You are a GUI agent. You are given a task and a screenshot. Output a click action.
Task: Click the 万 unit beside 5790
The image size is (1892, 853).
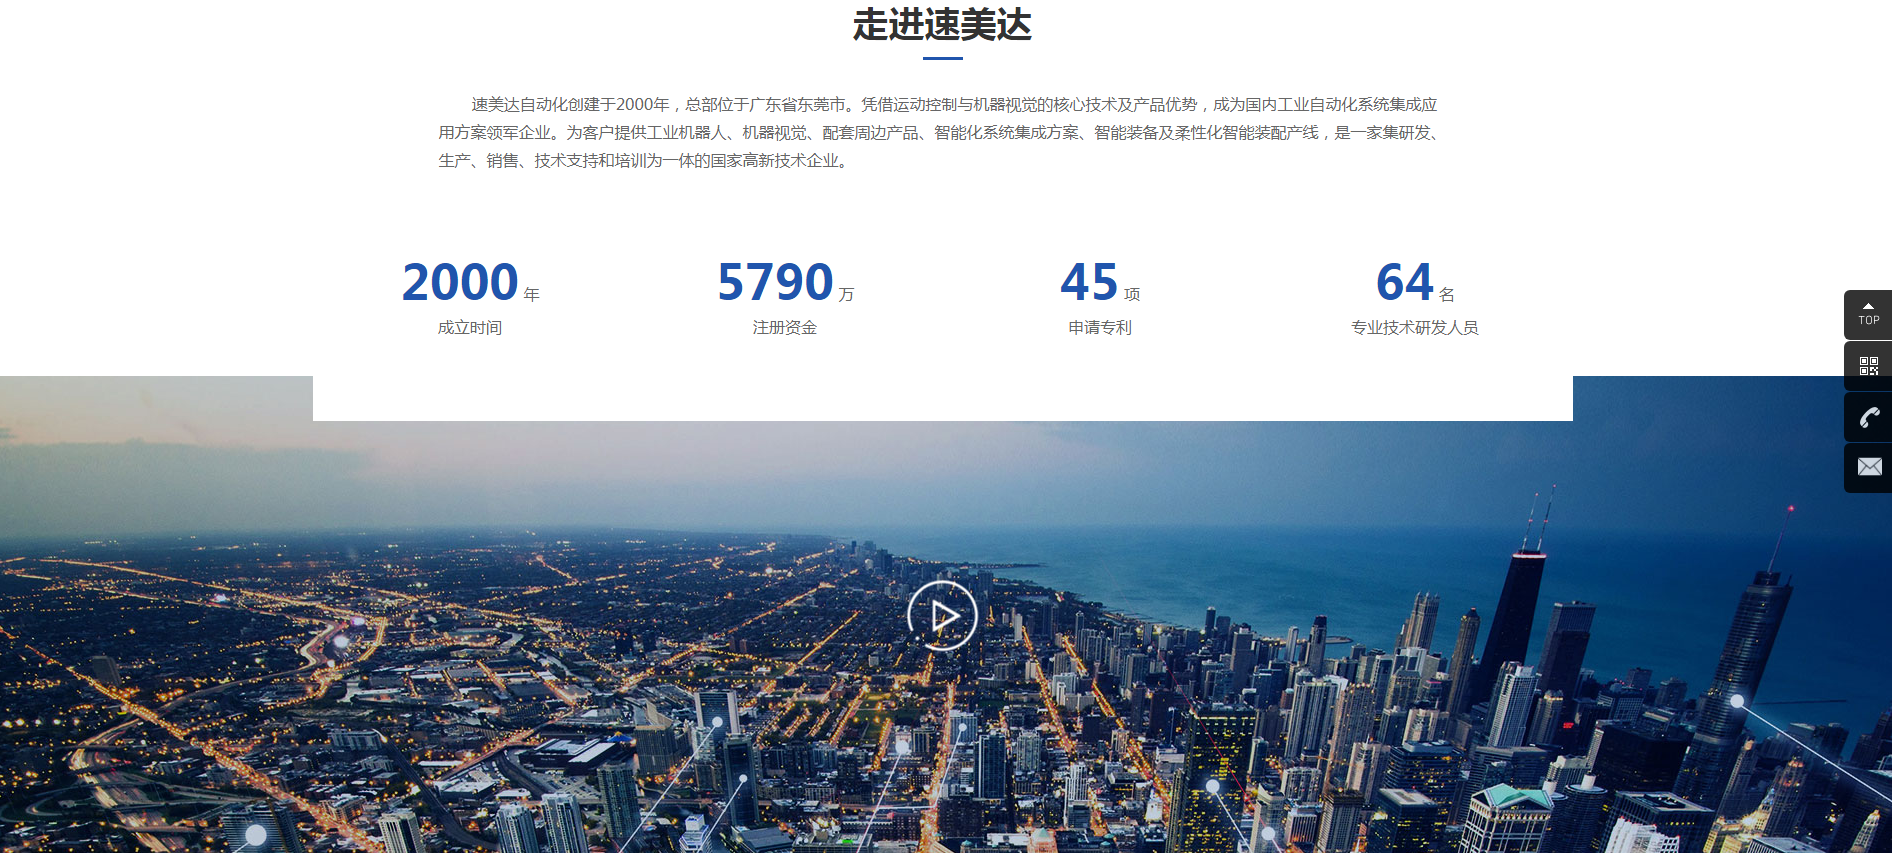847,294
